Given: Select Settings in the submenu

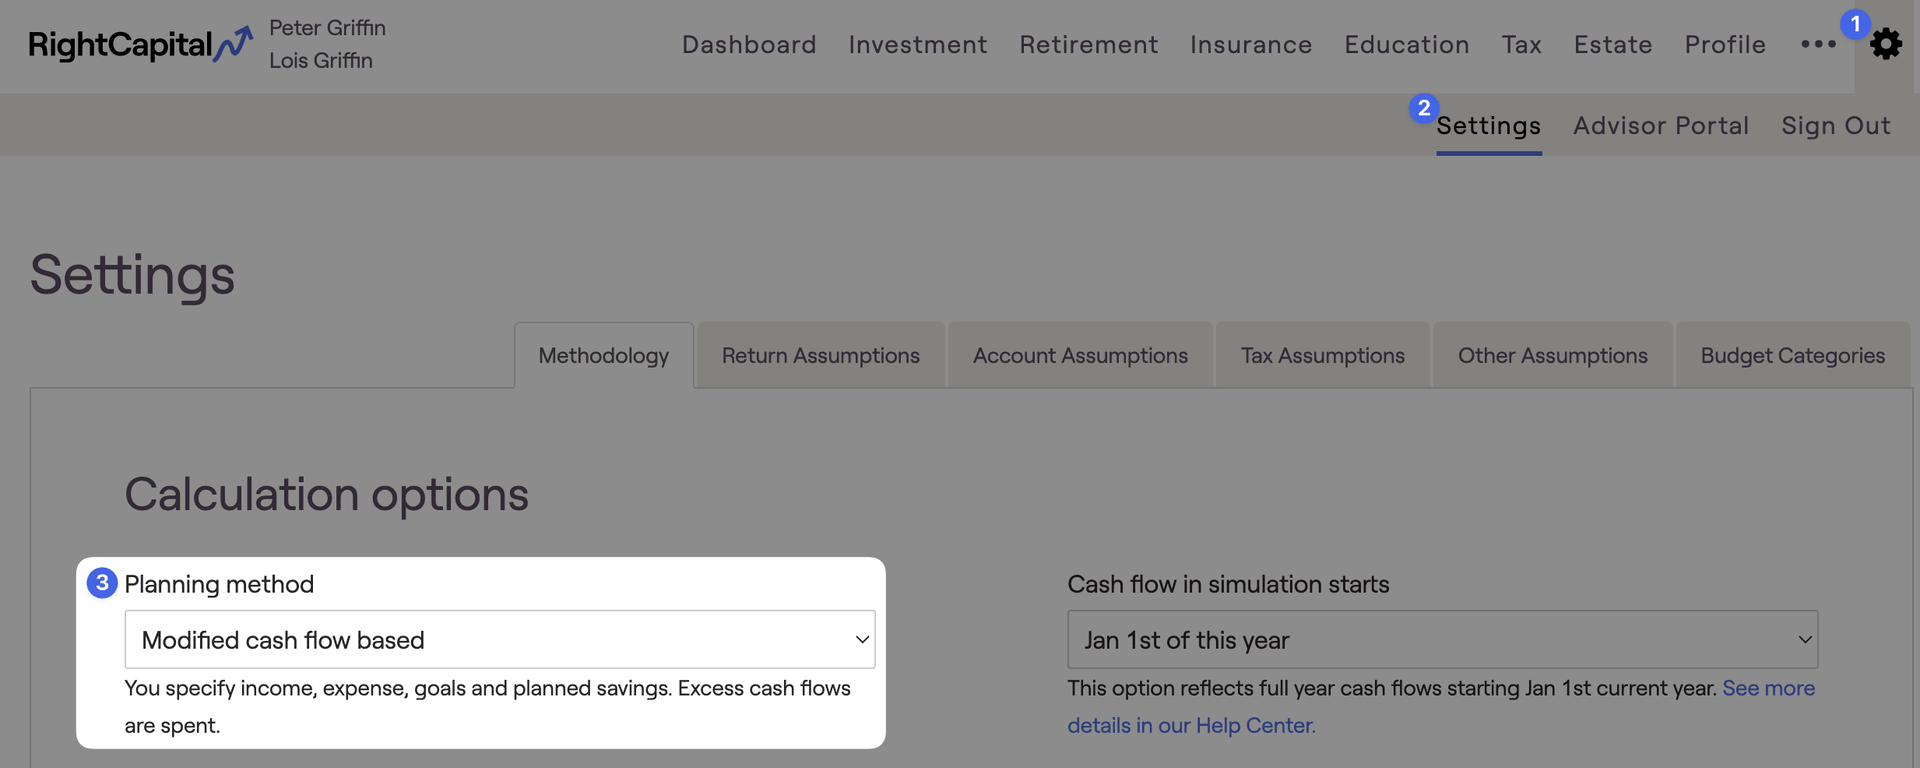Looking at the screenshot, I should tap(1489, 126).
